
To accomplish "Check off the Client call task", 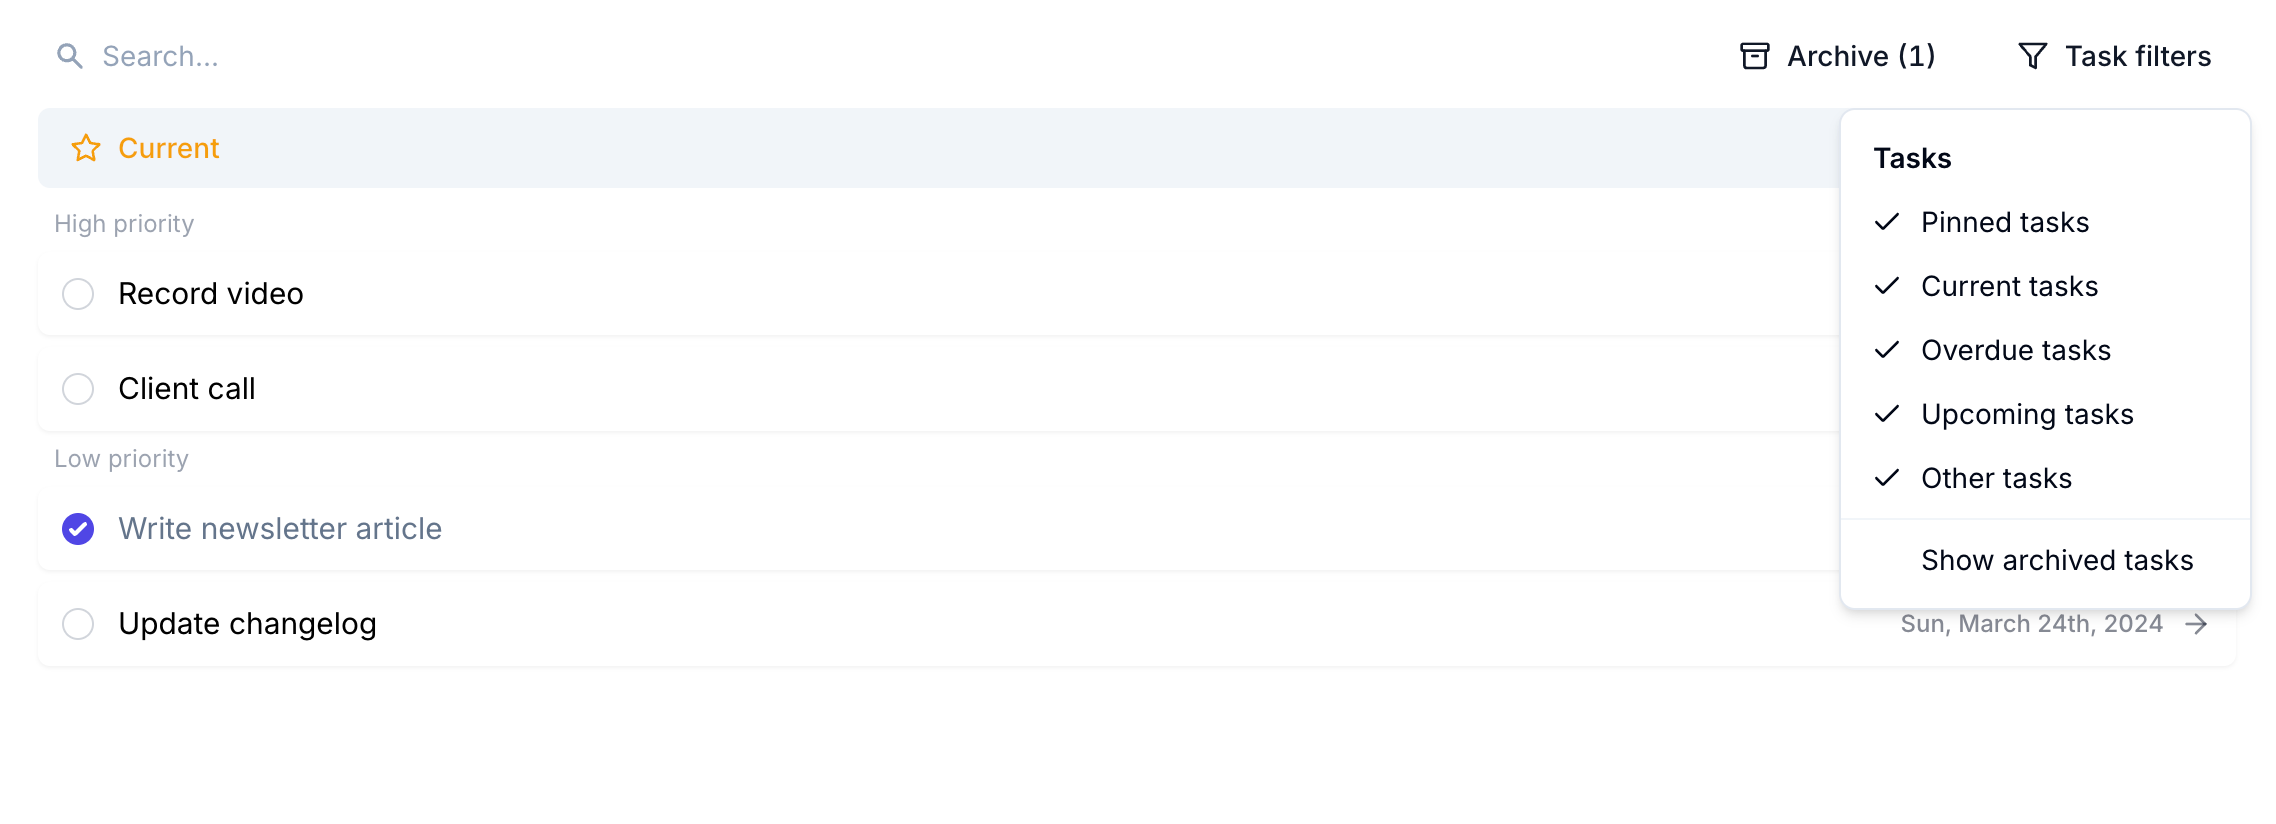I will (78, 389).
